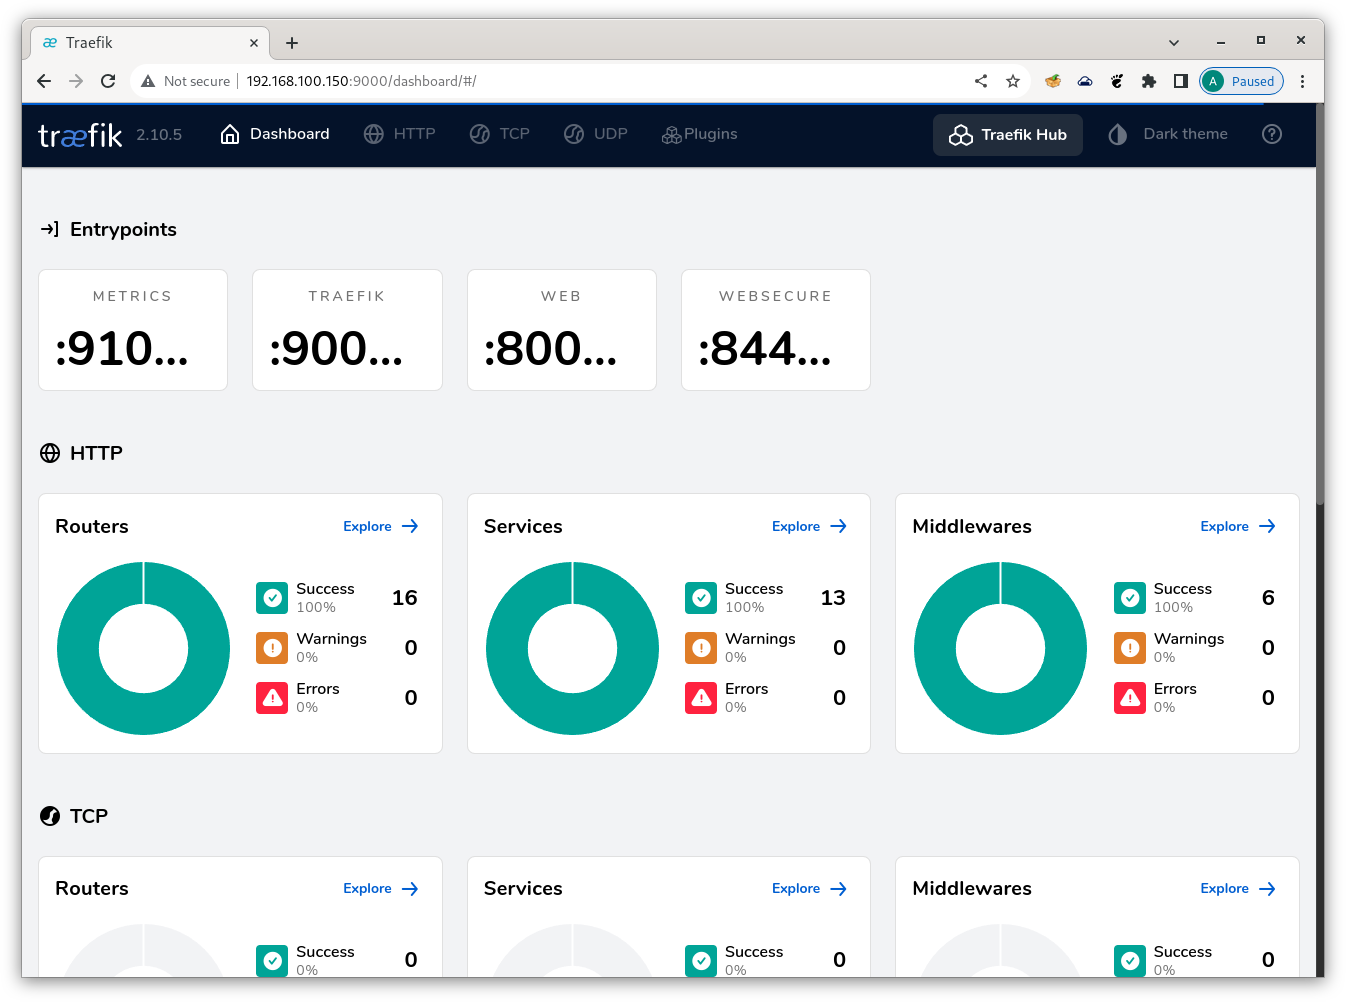1346x1002 pixels.
Task: Click TCP Middlewares Success check icon
Action: point(1130,960)
